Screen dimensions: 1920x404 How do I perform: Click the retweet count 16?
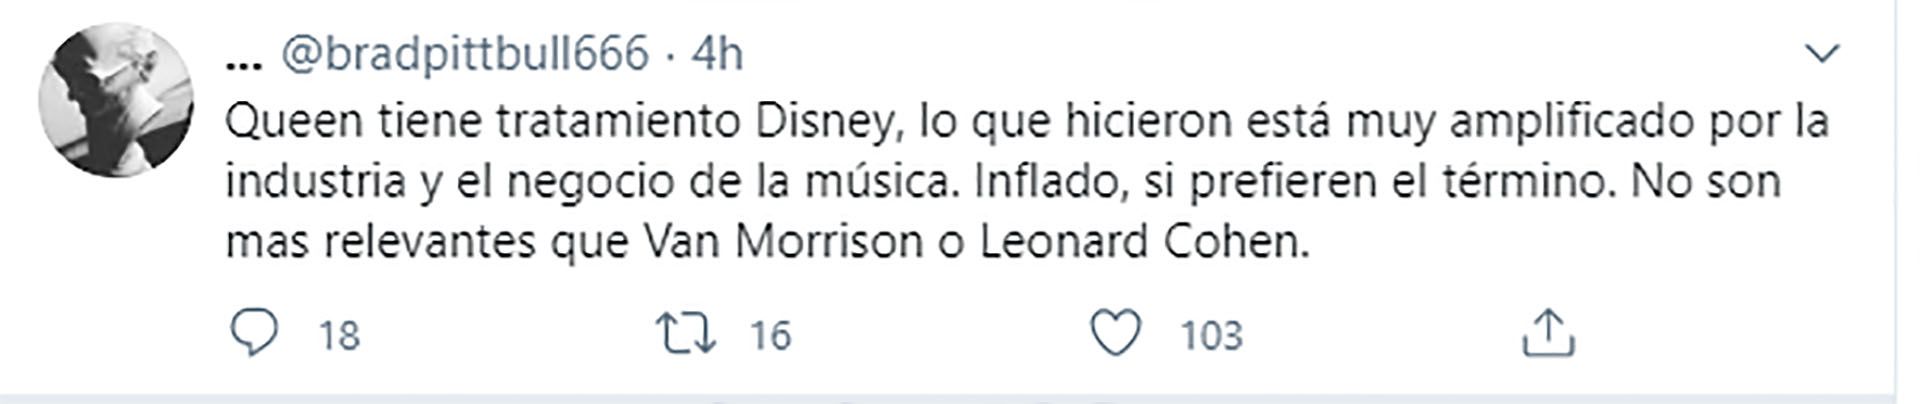pos(770,336)
